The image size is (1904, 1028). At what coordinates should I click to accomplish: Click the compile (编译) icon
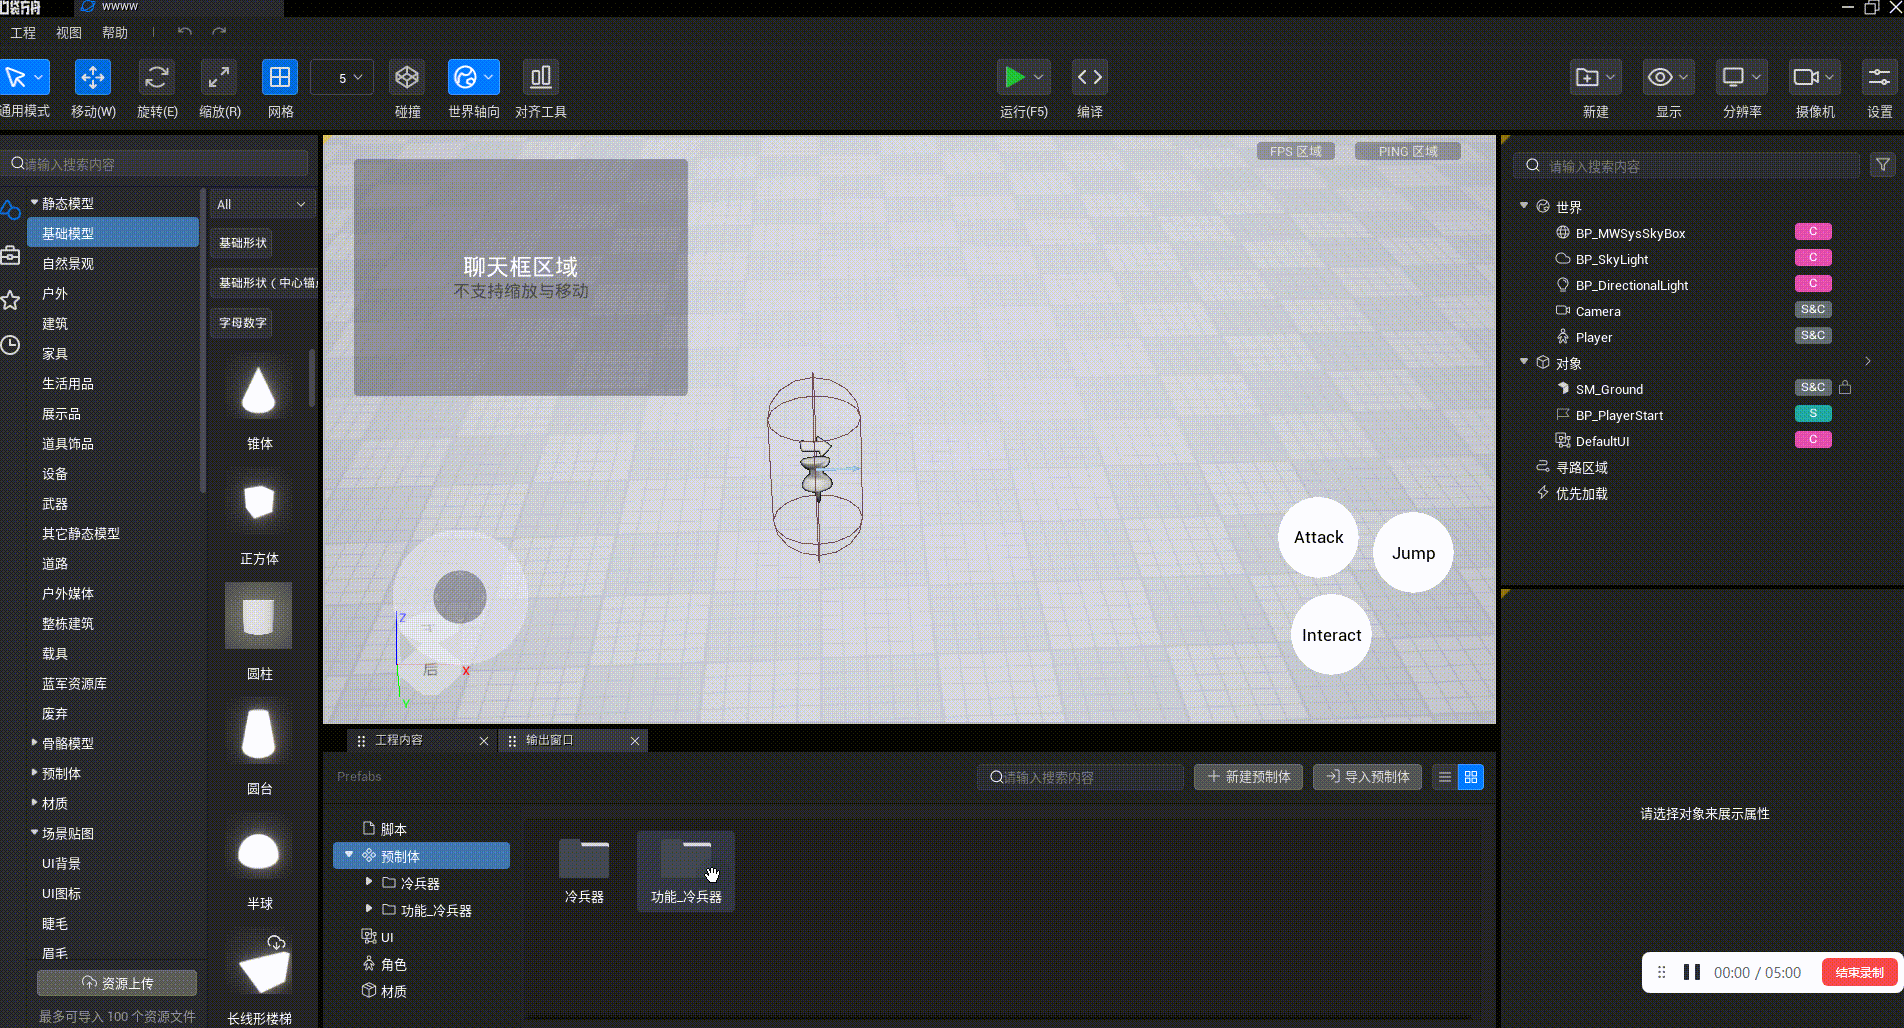point(1089,78)
